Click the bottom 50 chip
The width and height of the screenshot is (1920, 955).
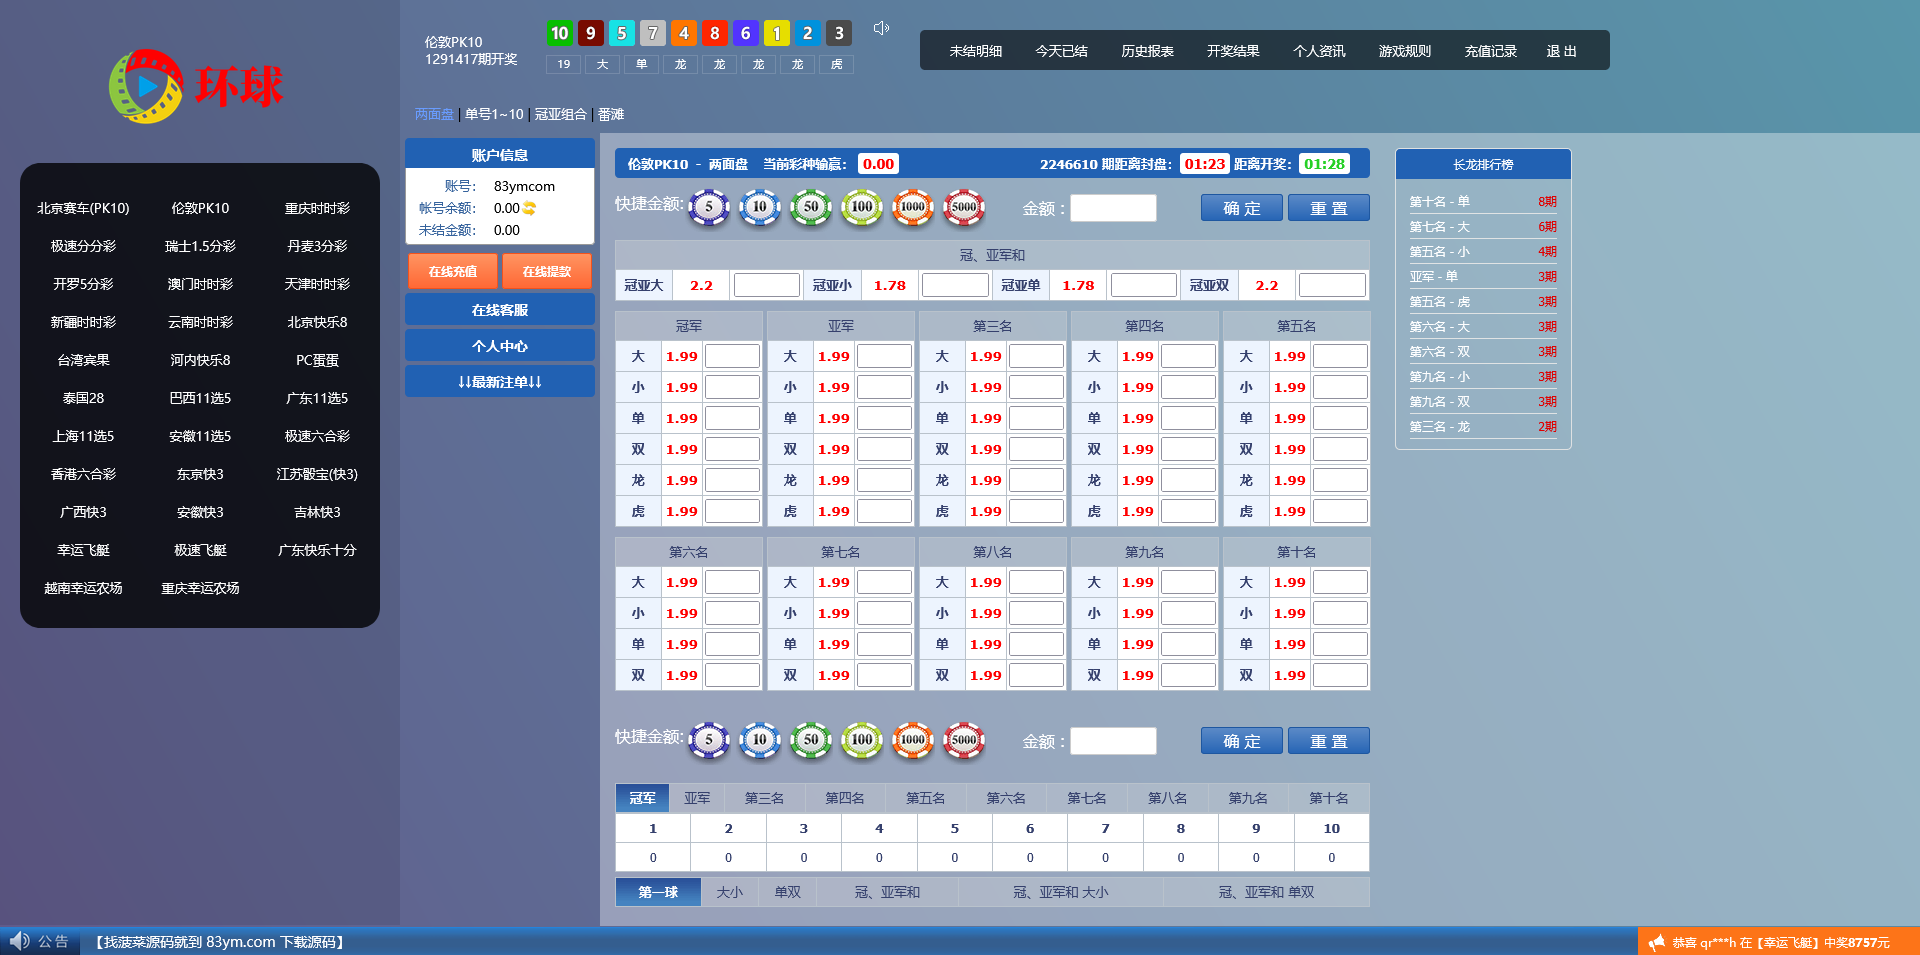pyautogui.click(x=811, y=740)
